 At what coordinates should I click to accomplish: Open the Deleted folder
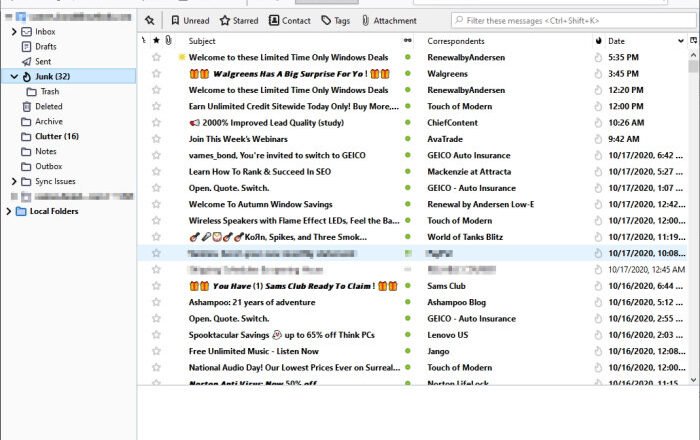49,106
